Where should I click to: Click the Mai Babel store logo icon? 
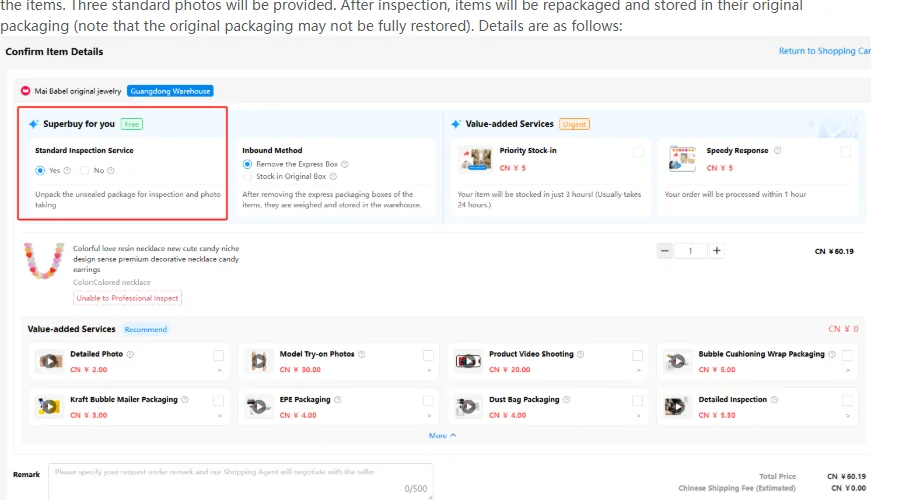click(25, 91)
